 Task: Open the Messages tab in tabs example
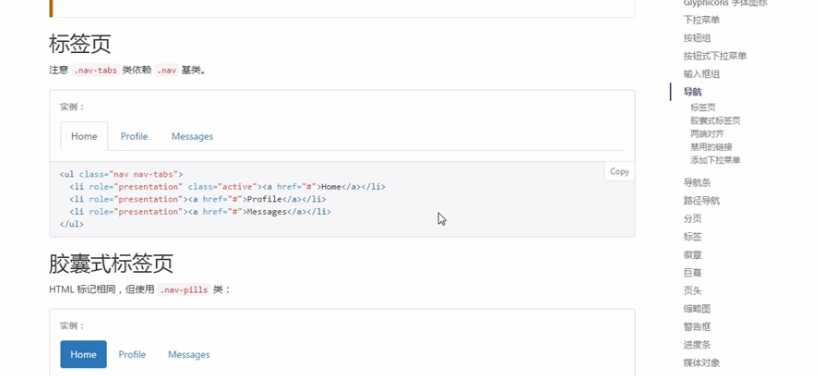[192, 137]
